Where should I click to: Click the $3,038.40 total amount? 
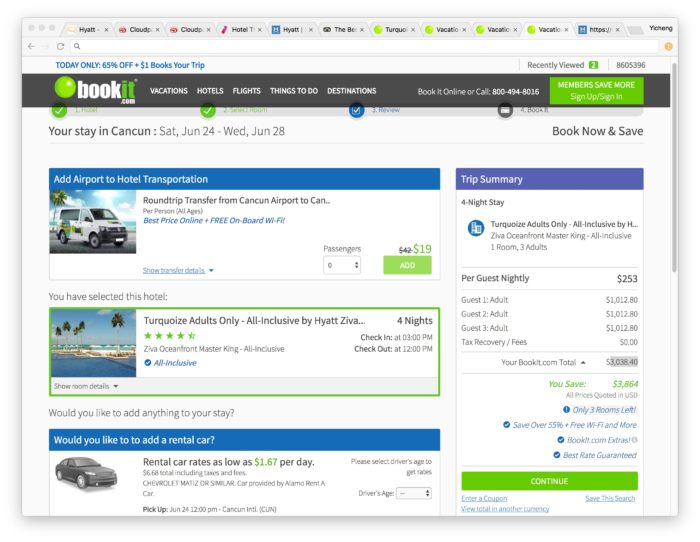click(621, 362)
